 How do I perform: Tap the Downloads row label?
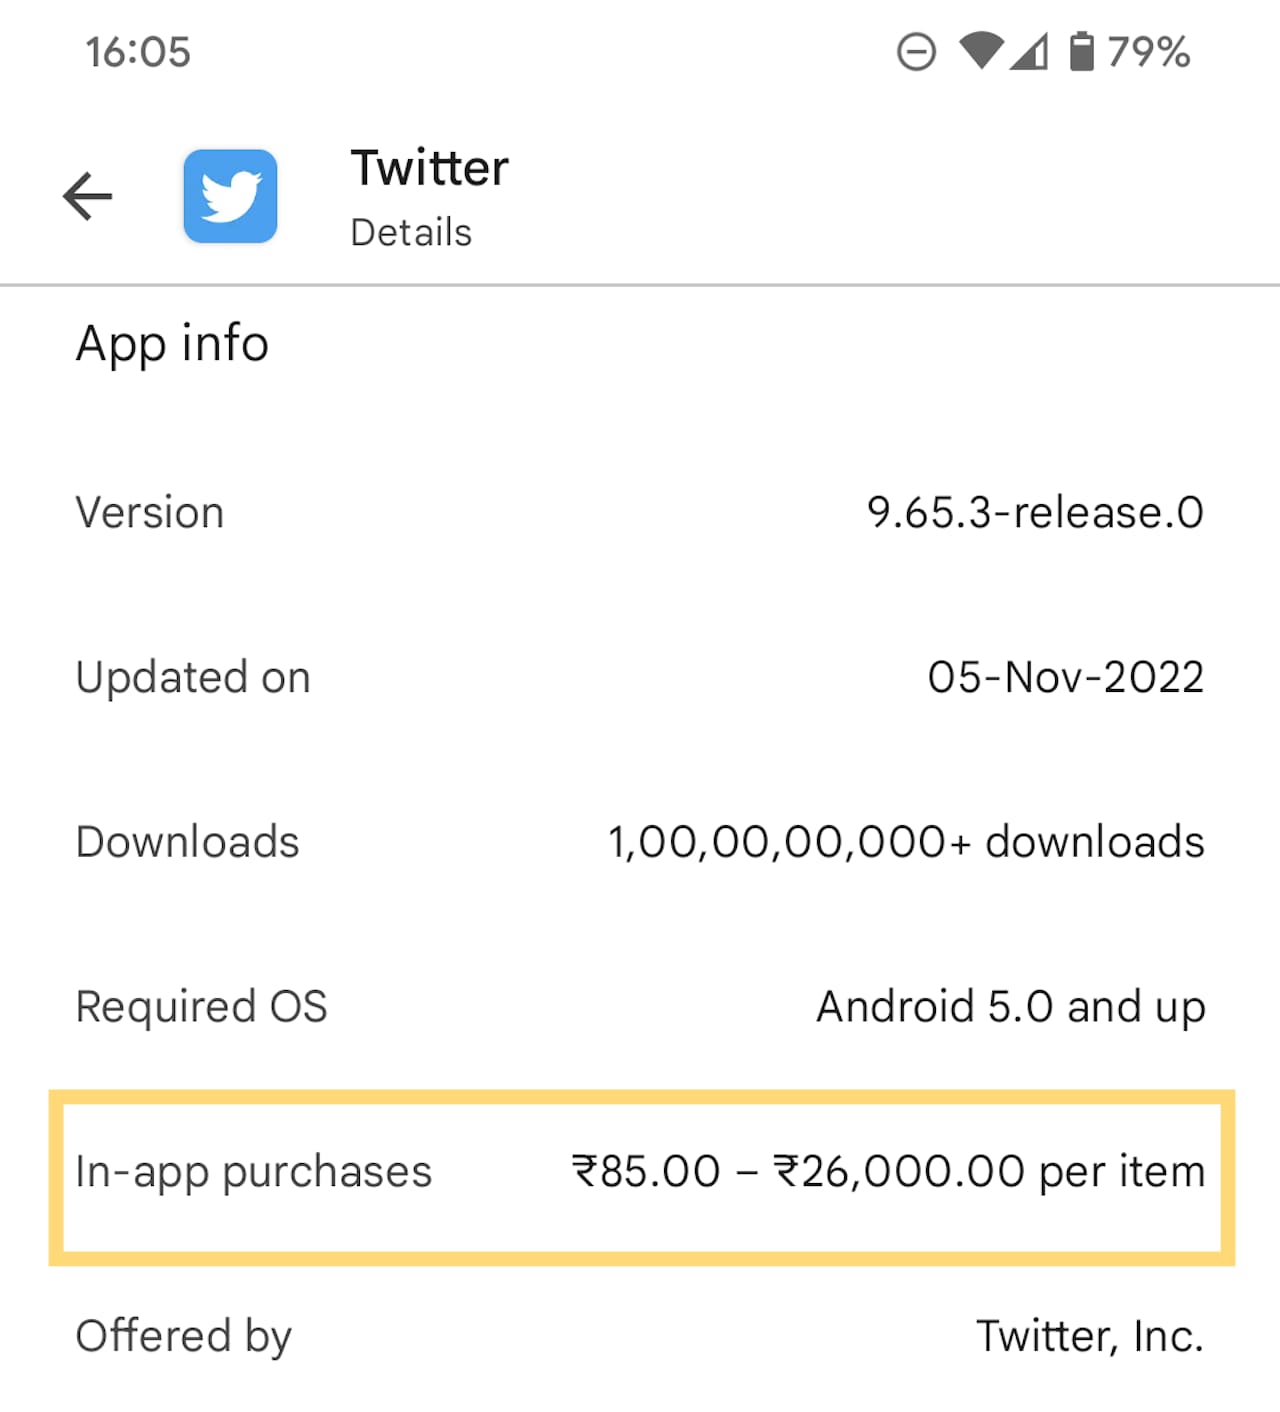(x=188, y=842)
